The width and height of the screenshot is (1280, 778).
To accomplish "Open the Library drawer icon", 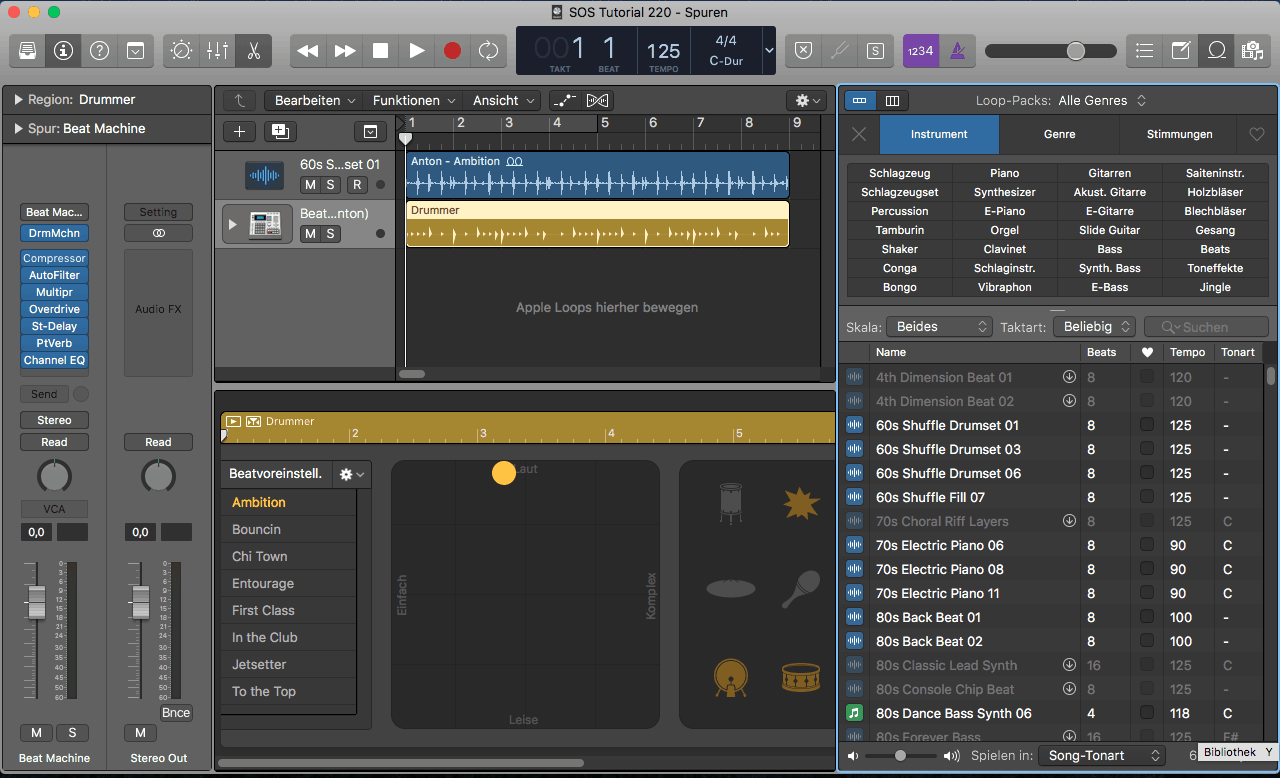I will coord(27,50).
